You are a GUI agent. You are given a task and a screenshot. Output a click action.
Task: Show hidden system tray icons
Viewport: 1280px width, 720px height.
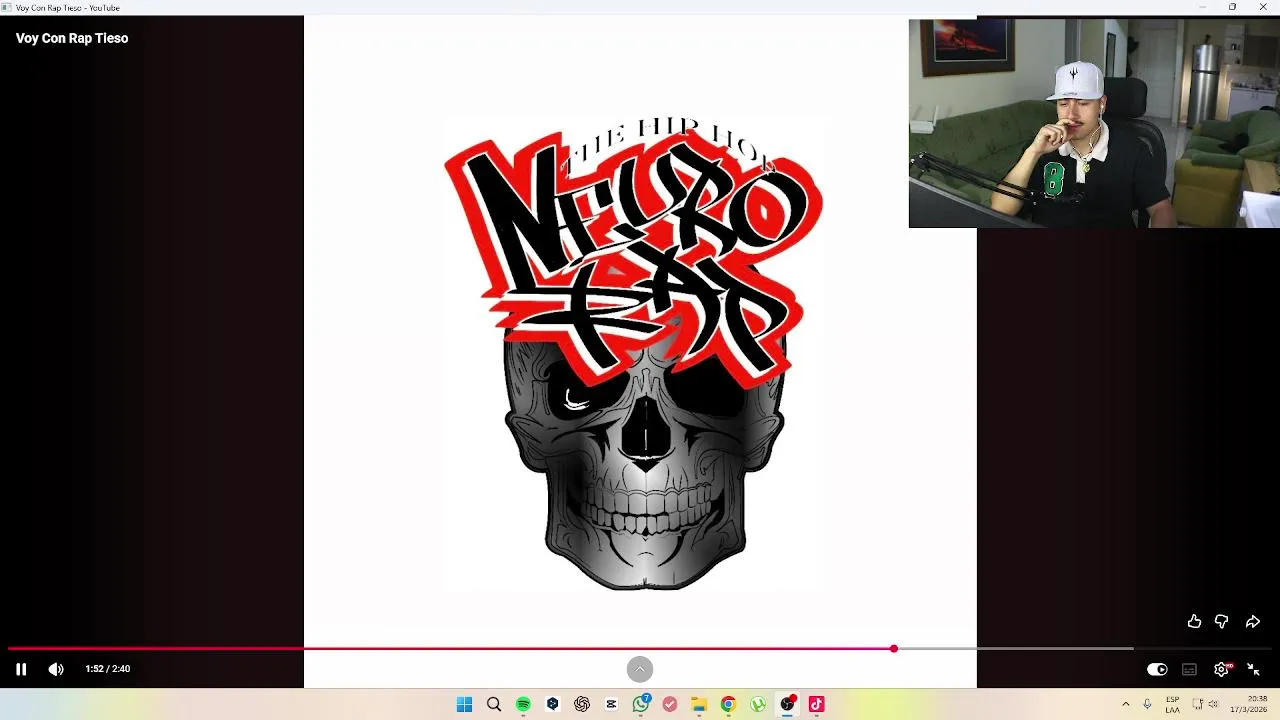(x=1126, y=705)
